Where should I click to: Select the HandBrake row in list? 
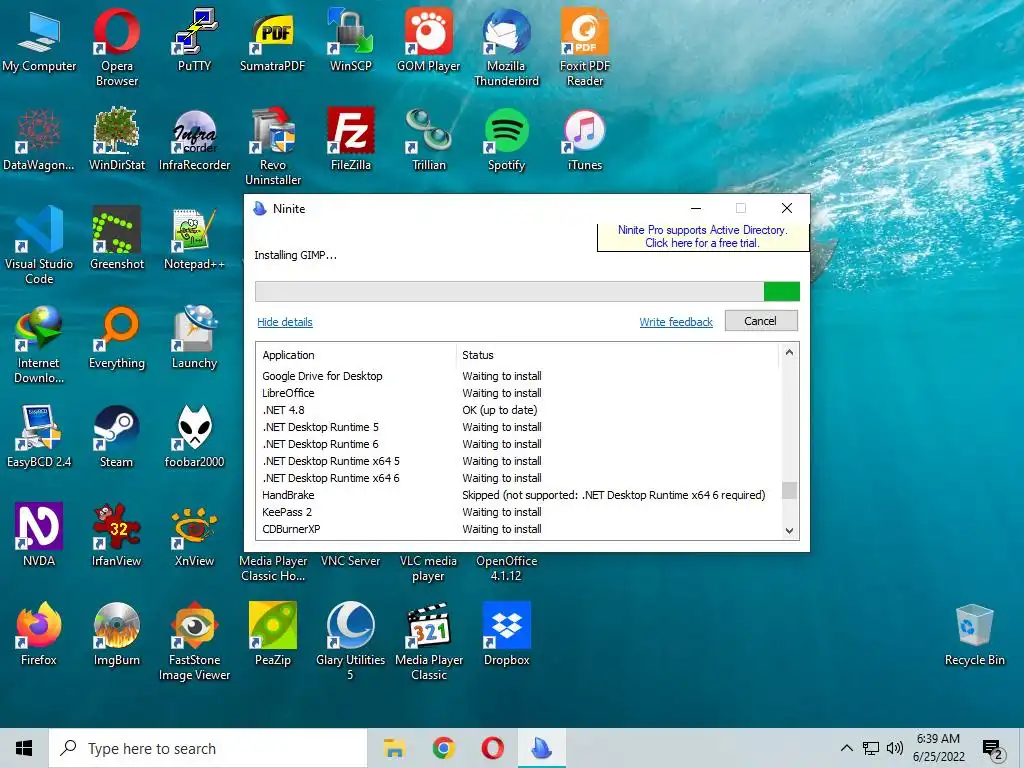519,495
